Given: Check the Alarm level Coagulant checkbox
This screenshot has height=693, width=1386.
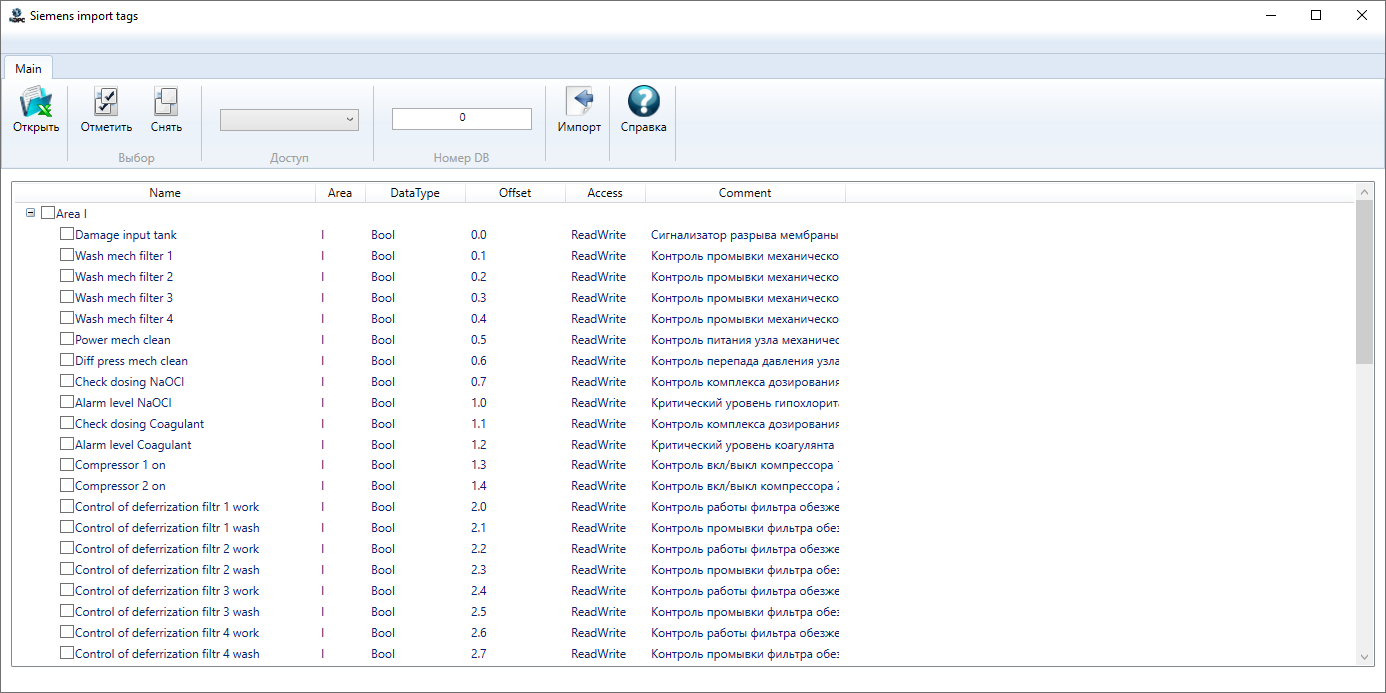Looking at the screenshot, I should click(67, 444).
